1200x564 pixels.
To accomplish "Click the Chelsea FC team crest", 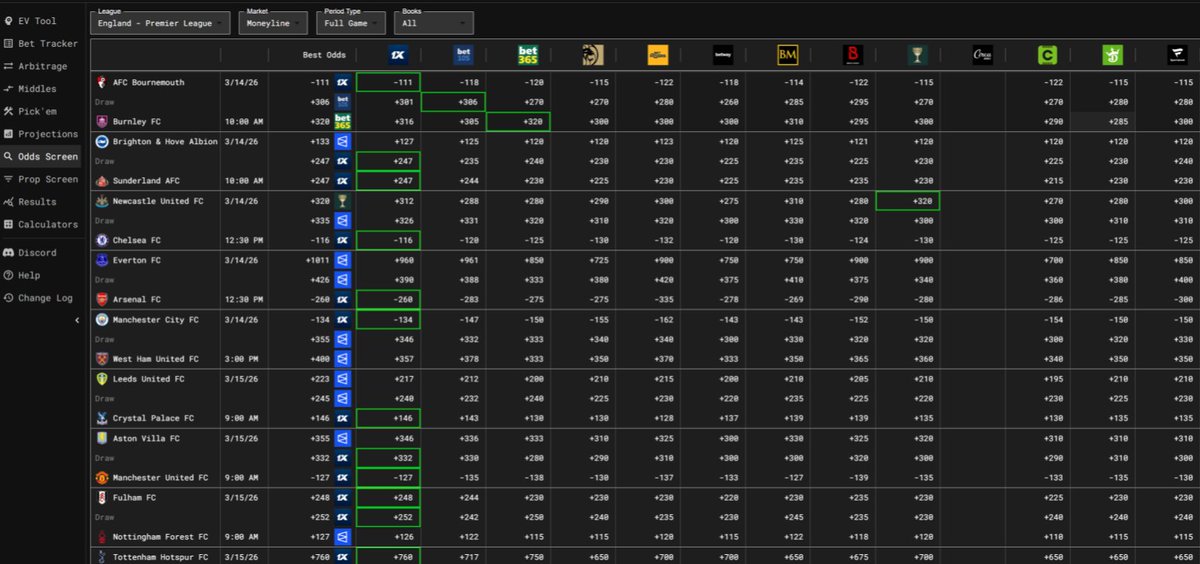I will pos(101,240).
